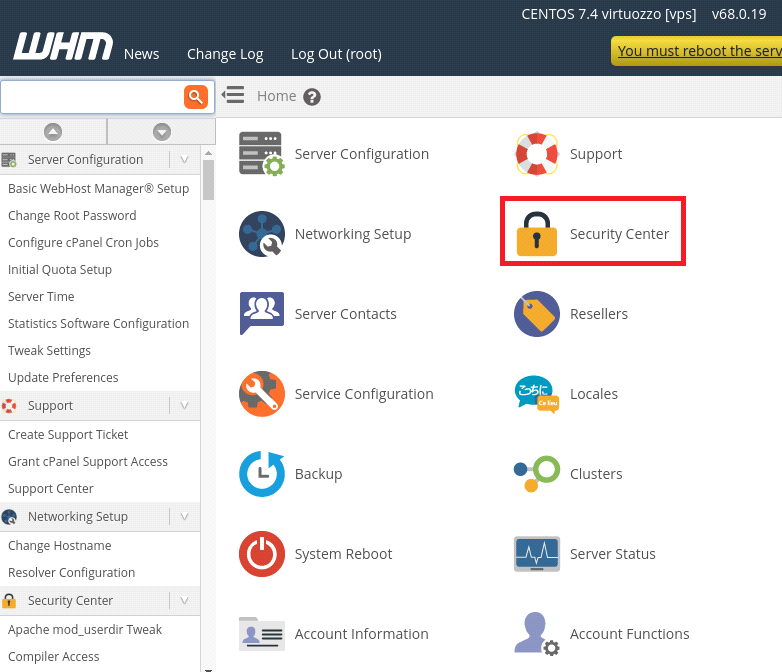Screen dimensions: 782x672
Task: Click the 'You must reboot the server' notice
Action: [698, 51]
